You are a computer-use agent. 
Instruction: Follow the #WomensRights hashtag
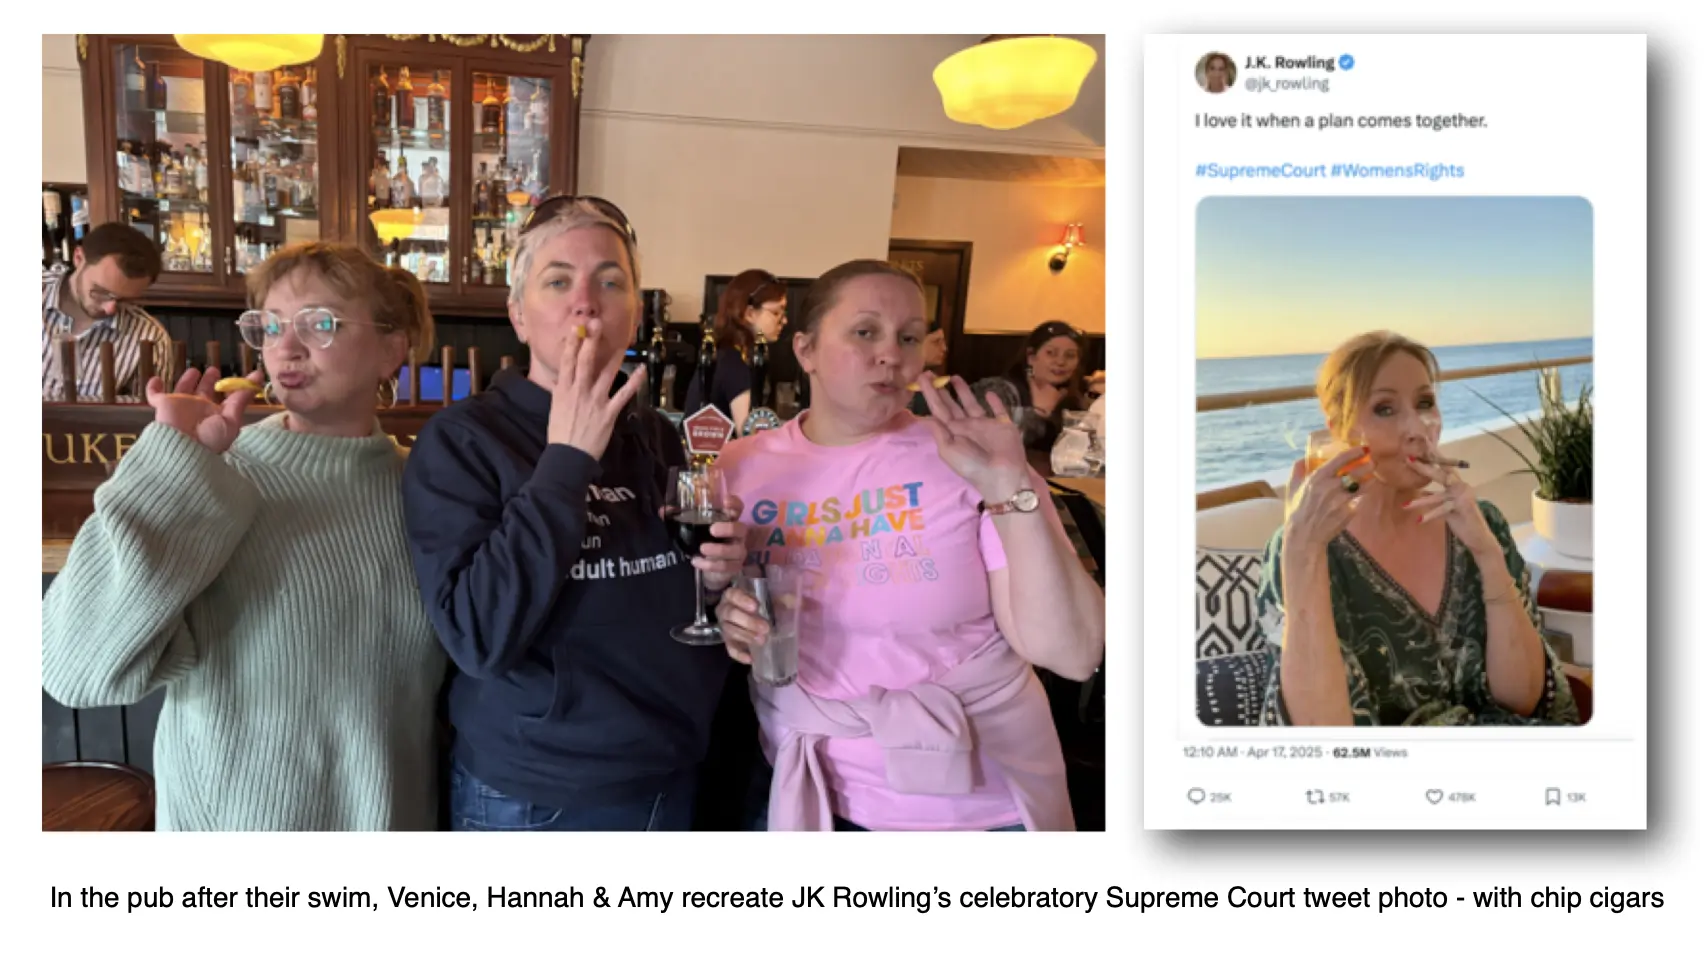click(x=1397, y=170)
